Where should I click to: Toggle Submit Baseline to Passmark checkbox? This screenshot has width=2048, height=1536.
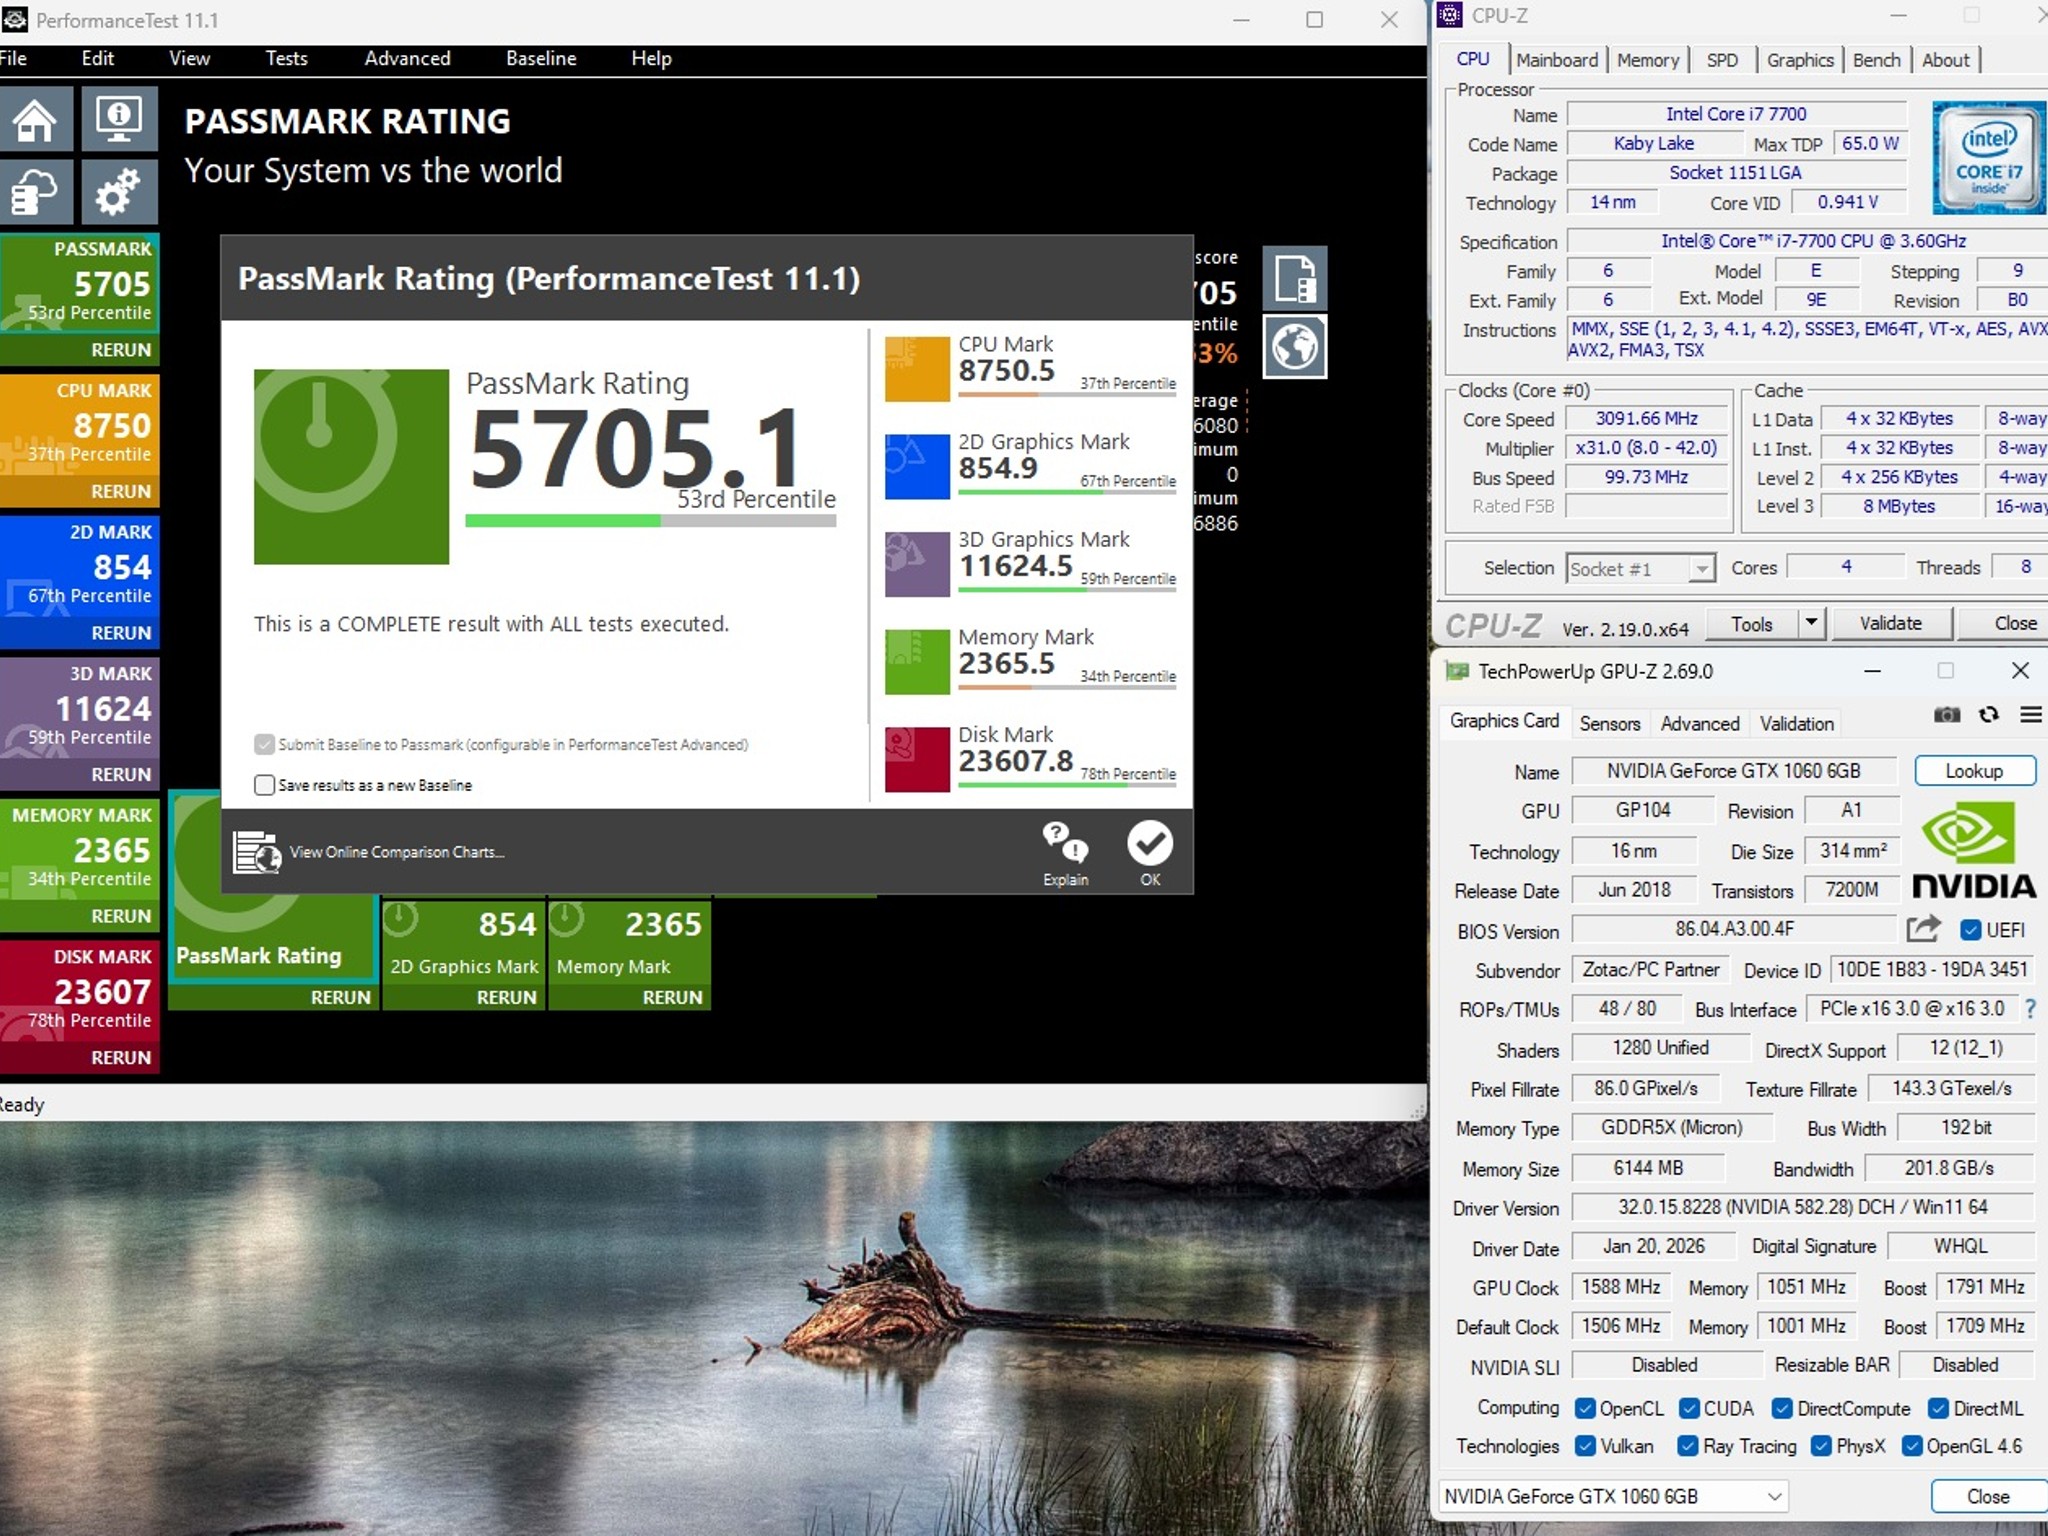point(264,744)
